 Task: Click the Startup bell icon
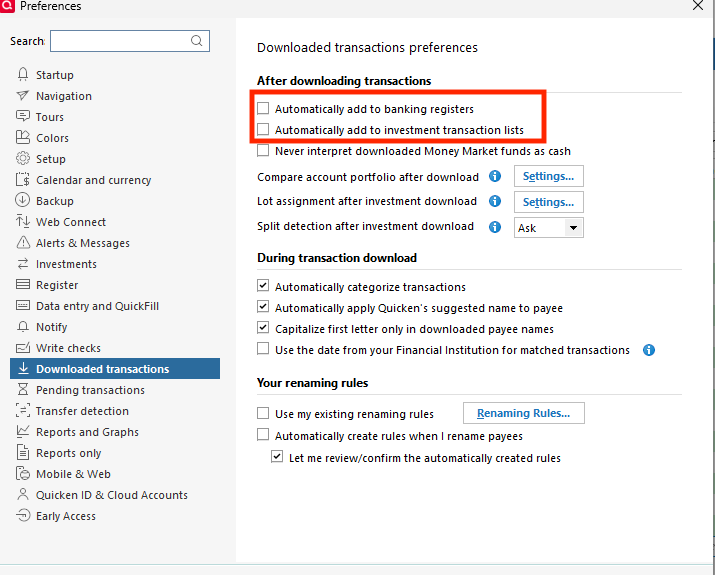pos(23,74)
